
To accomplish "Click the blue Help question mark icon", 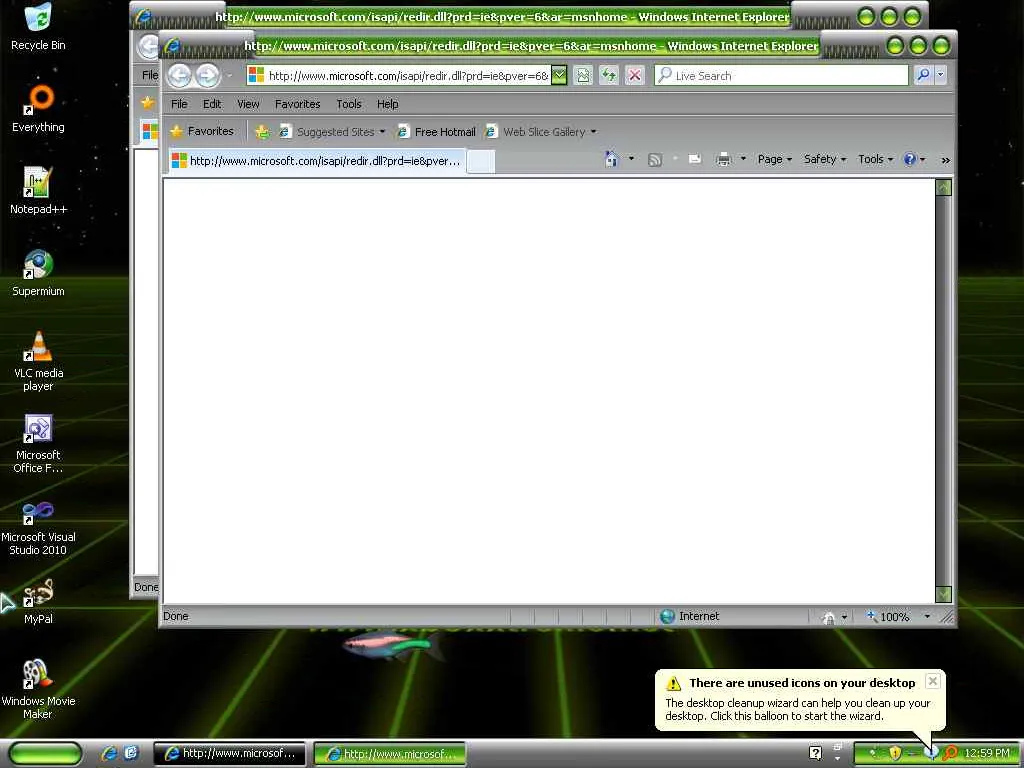I will (x=909, y=159).
